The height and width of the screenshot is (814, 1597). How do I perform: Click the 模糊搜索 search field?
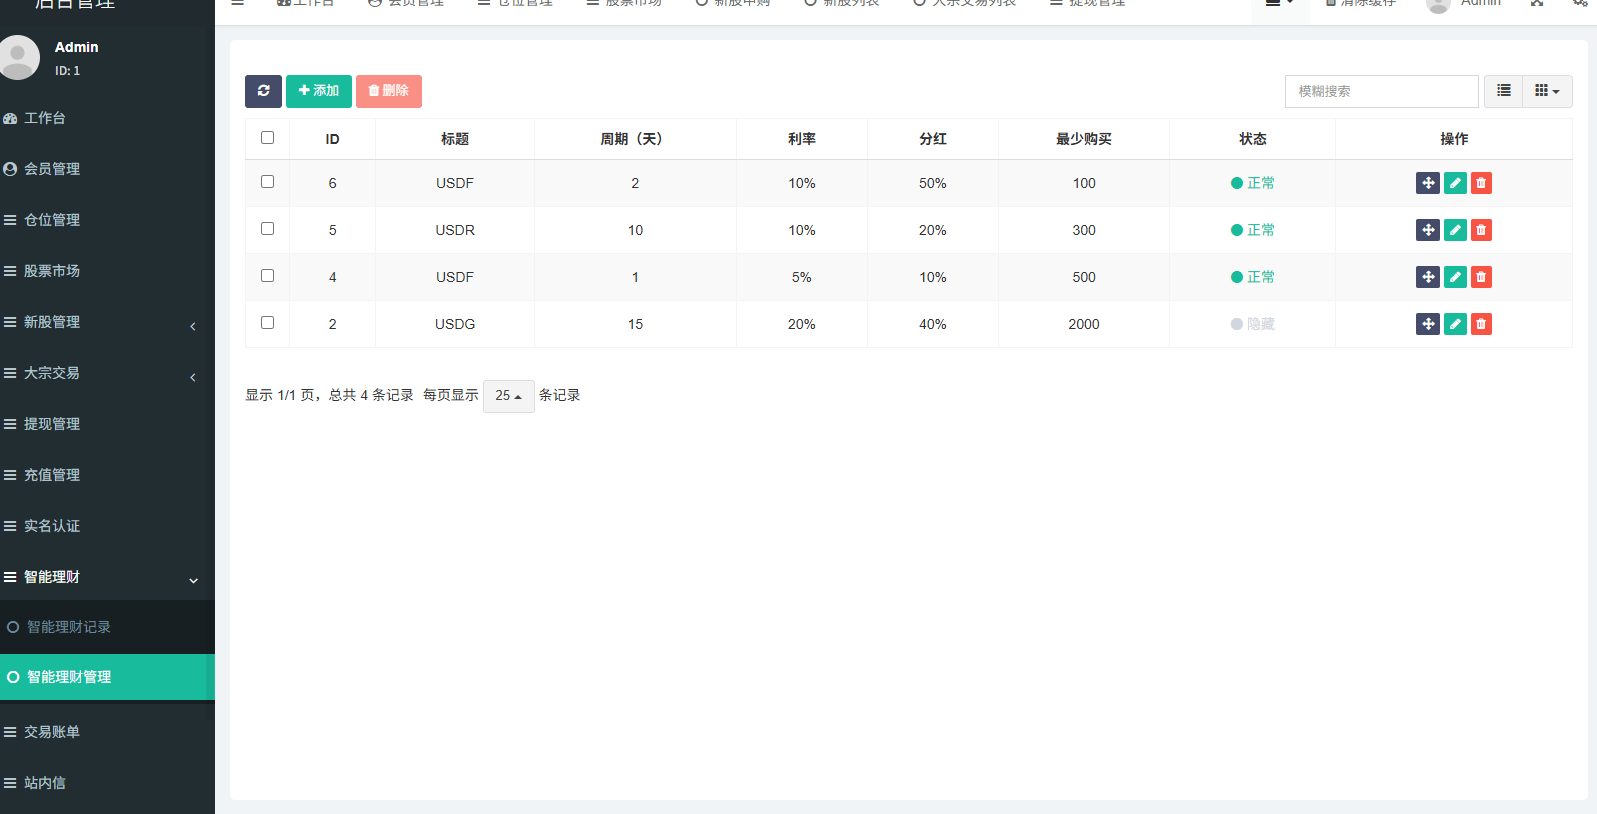[1381, 91]
